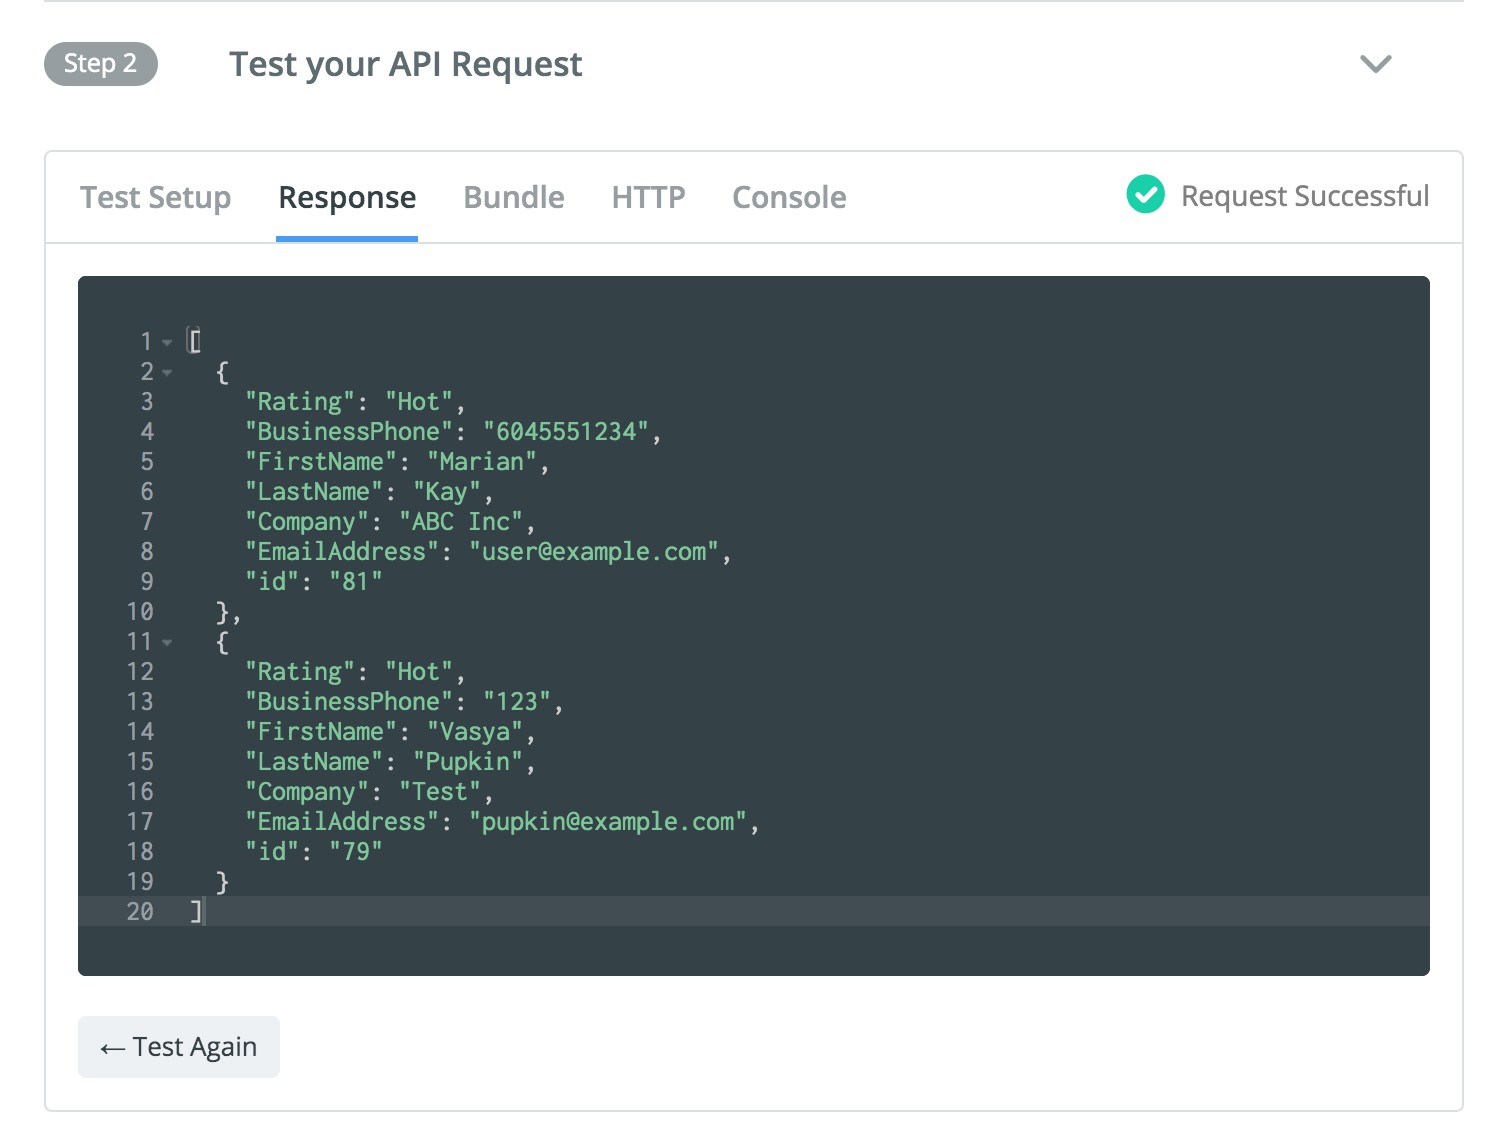Click the Test your API Request heading
The image size is (1496, 1124).
click(x=405, y=64)
